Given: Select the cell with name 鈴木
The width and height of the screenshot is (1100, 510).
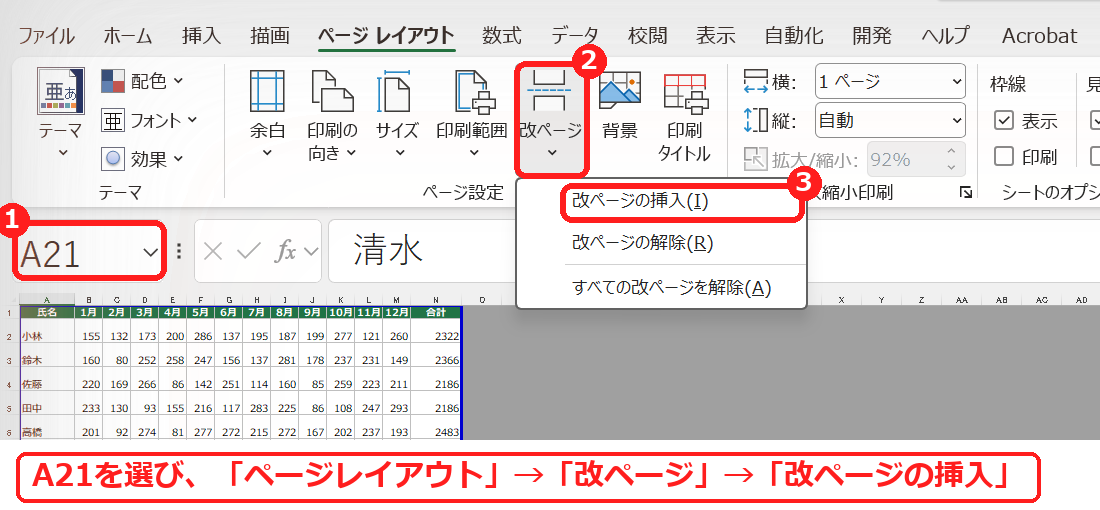Looking at the screenshot, I should [x=47, y=355].
